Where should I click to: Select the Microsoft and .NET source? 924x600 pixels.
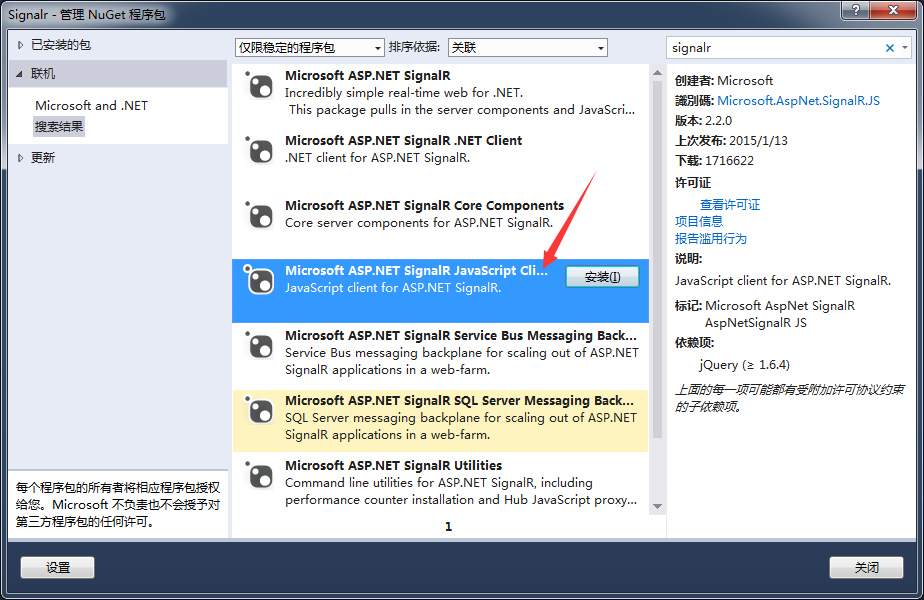click(x=91, y=106)
